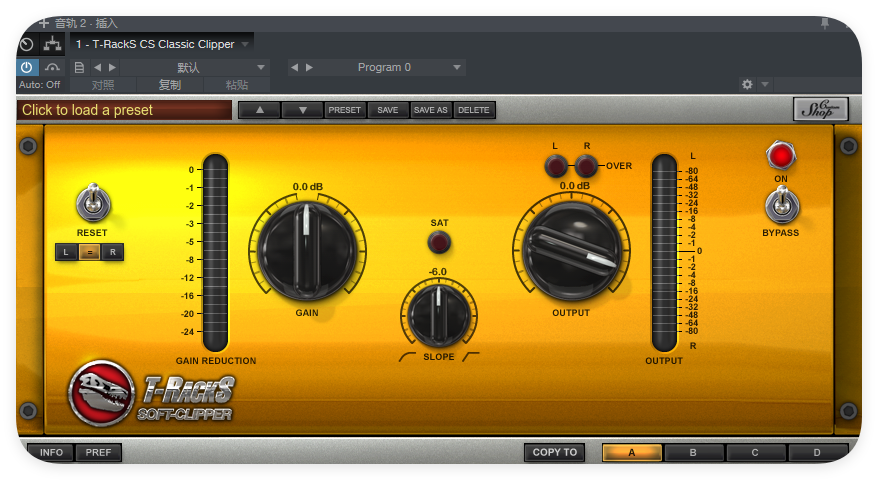Click the OUTPUT level meter
Screen dimensions: 878x480
click(664, 253)
